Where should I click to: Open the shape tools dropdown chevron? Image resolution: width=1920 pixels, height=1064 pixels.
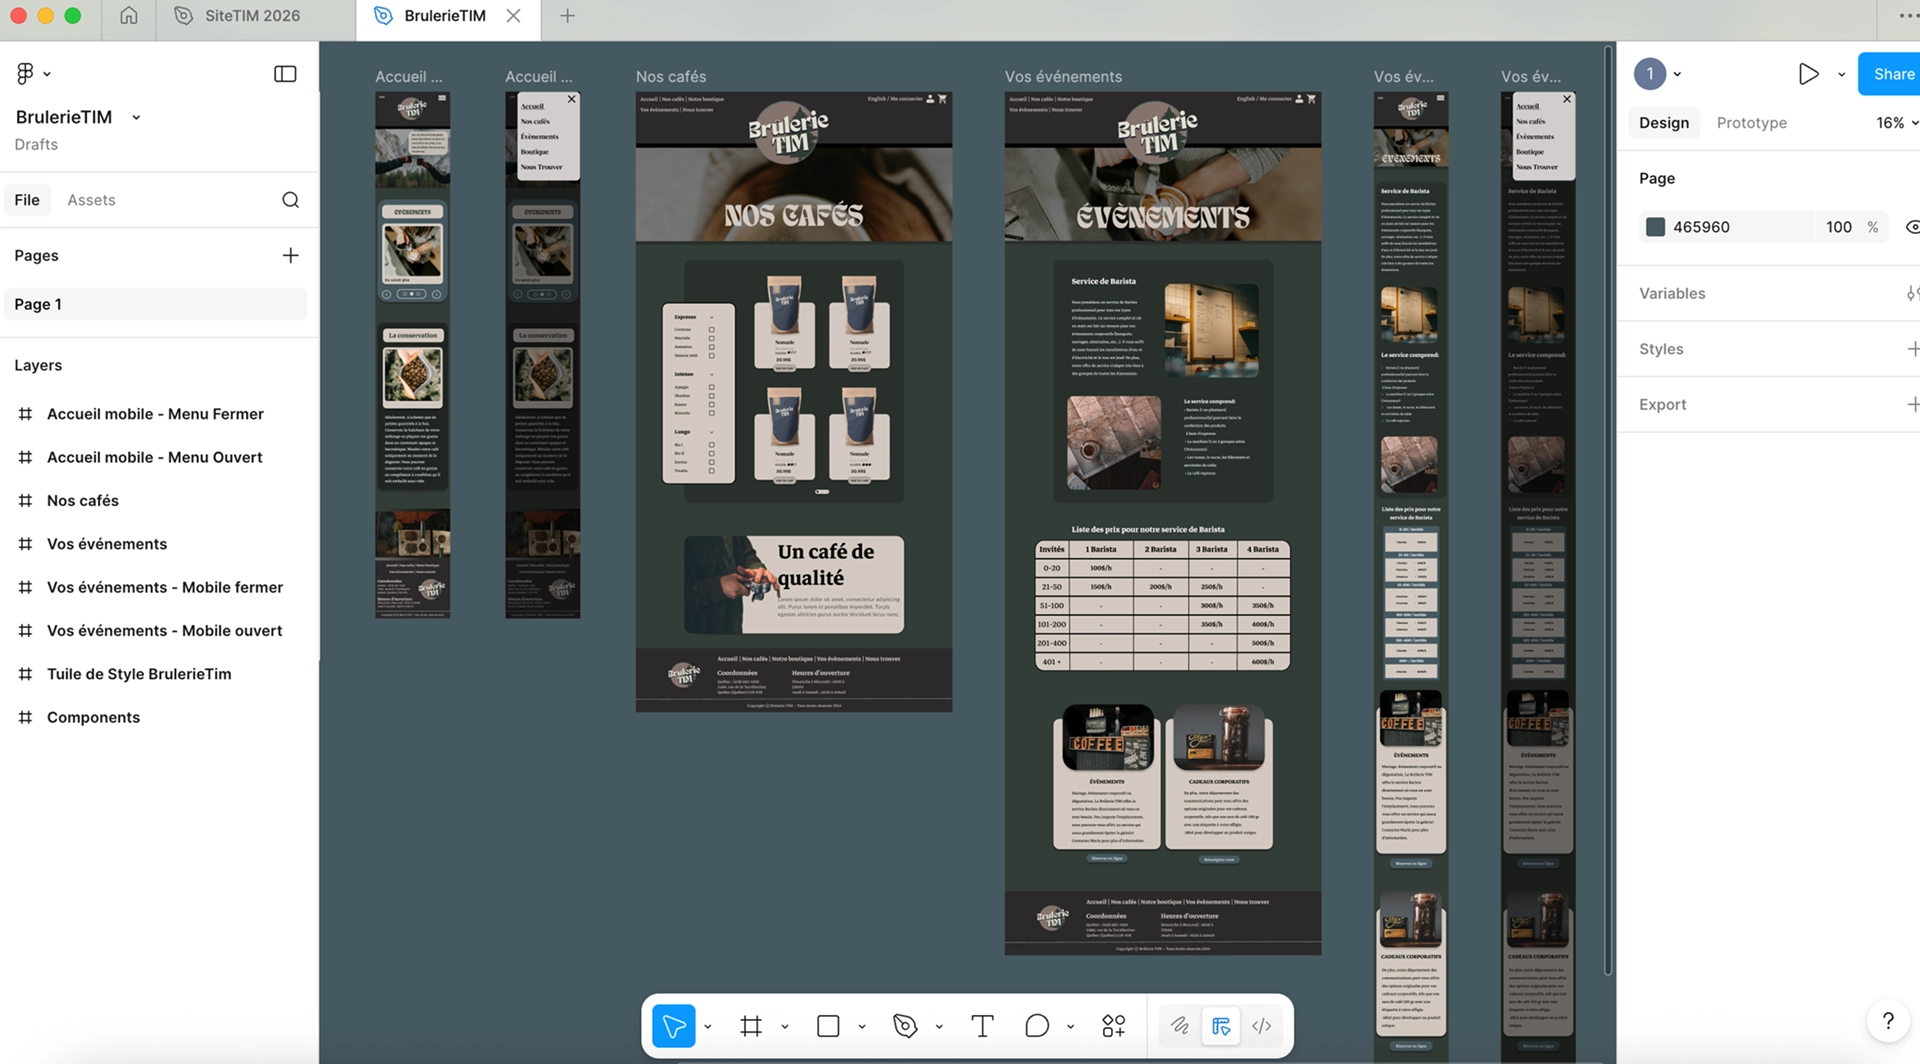[862, 1027]
